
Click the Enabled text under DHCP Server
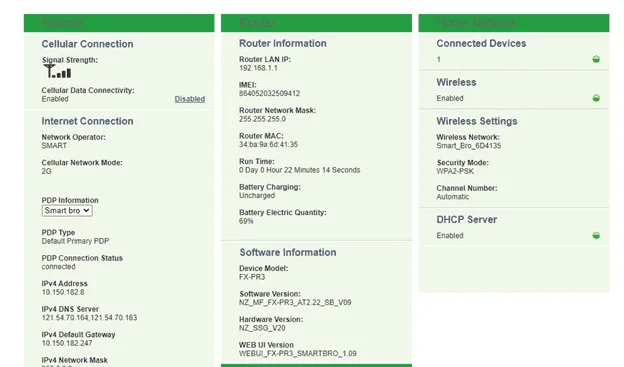pos(450,236)
